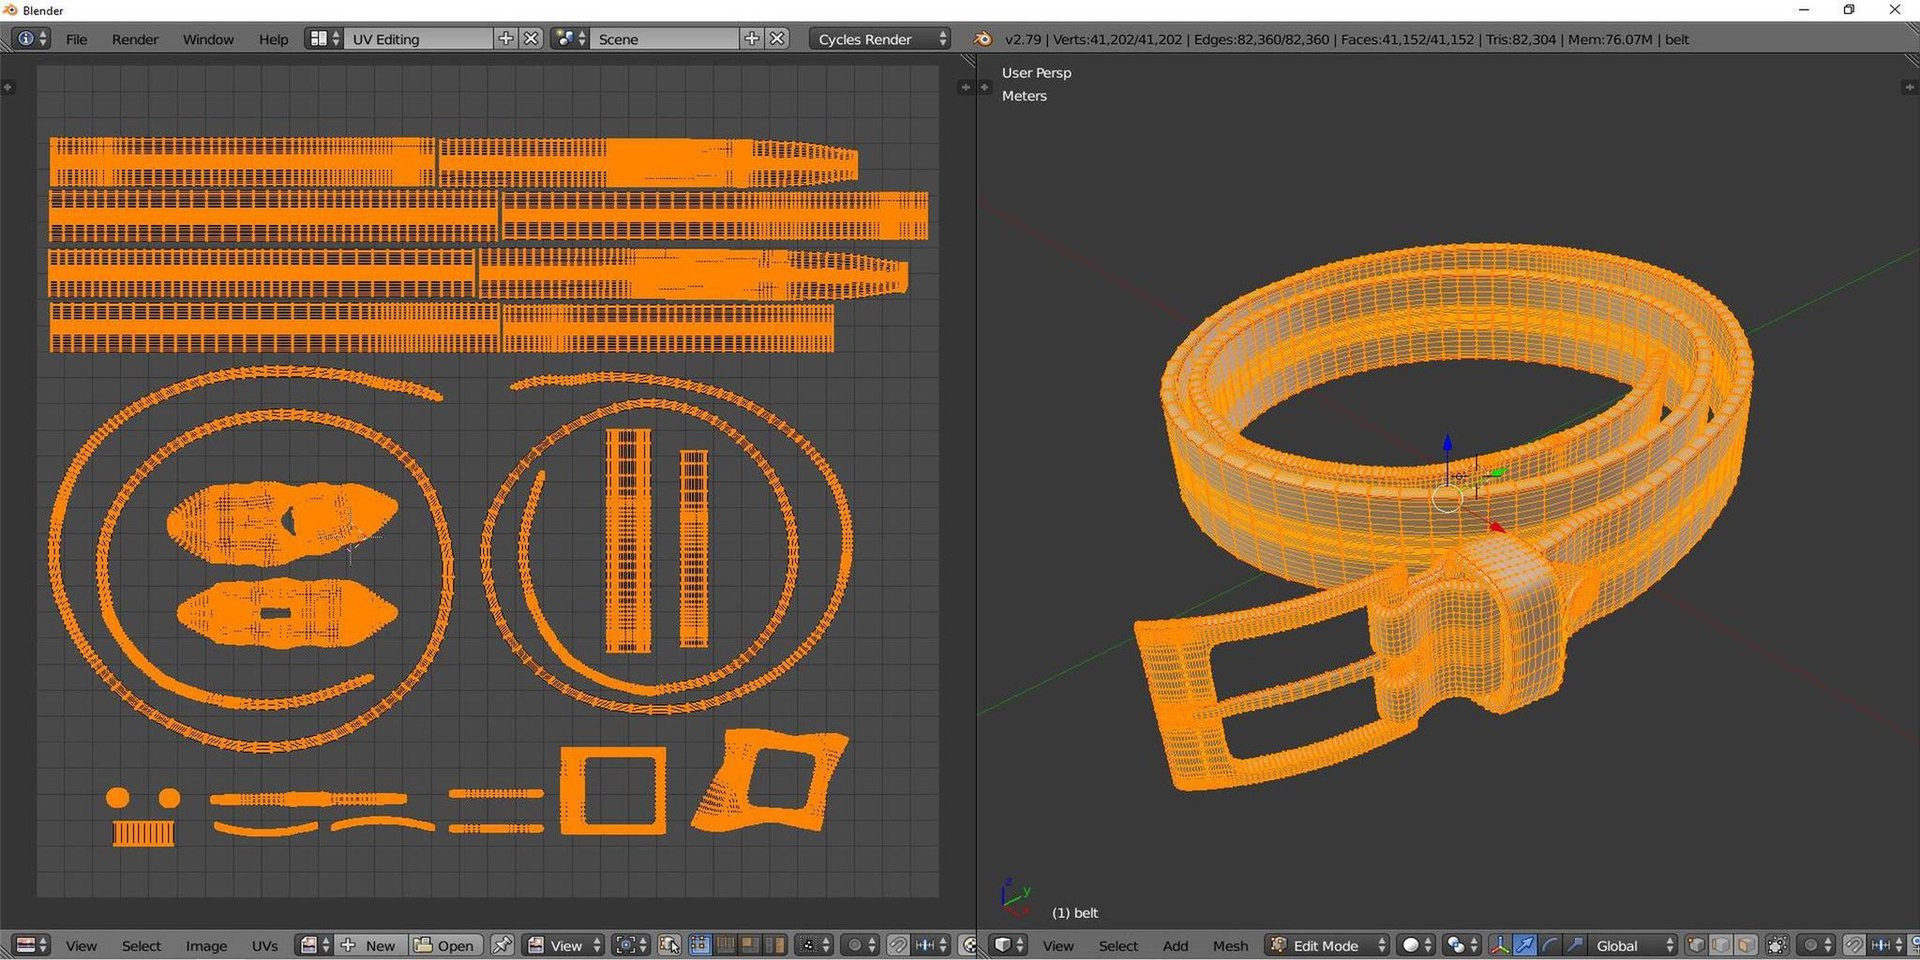Toggle UV sync selection icon
This screenshot has height=960, width=1920.
click(670, 945)
